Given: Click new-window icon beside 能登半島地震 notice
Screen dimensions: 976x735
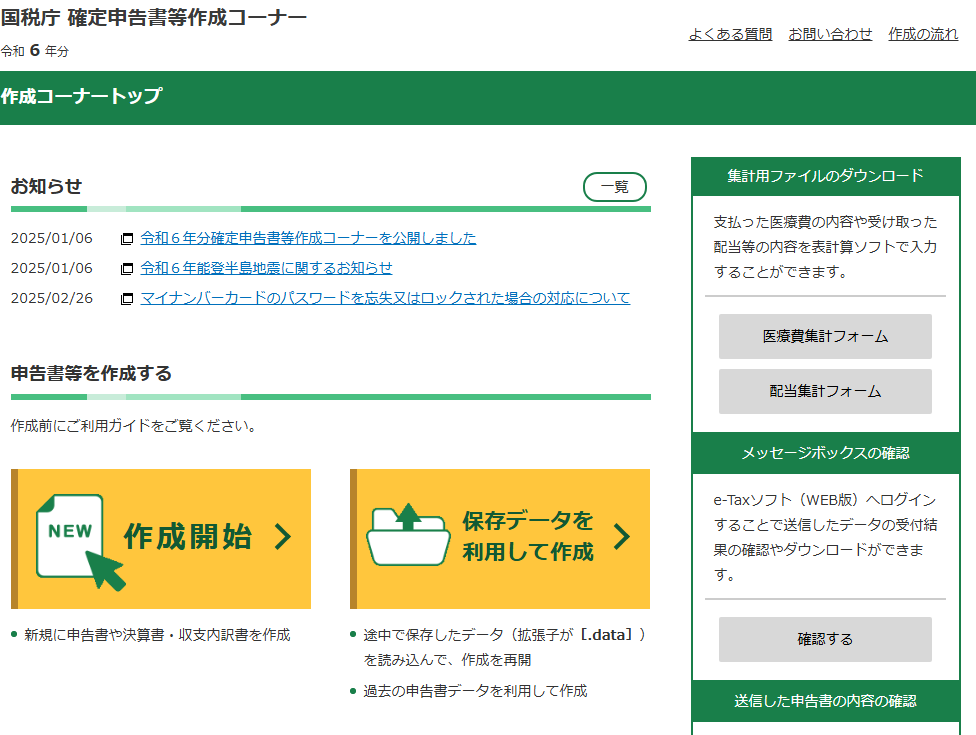Looking at the screenshot, I should click(x=127, y=269).
